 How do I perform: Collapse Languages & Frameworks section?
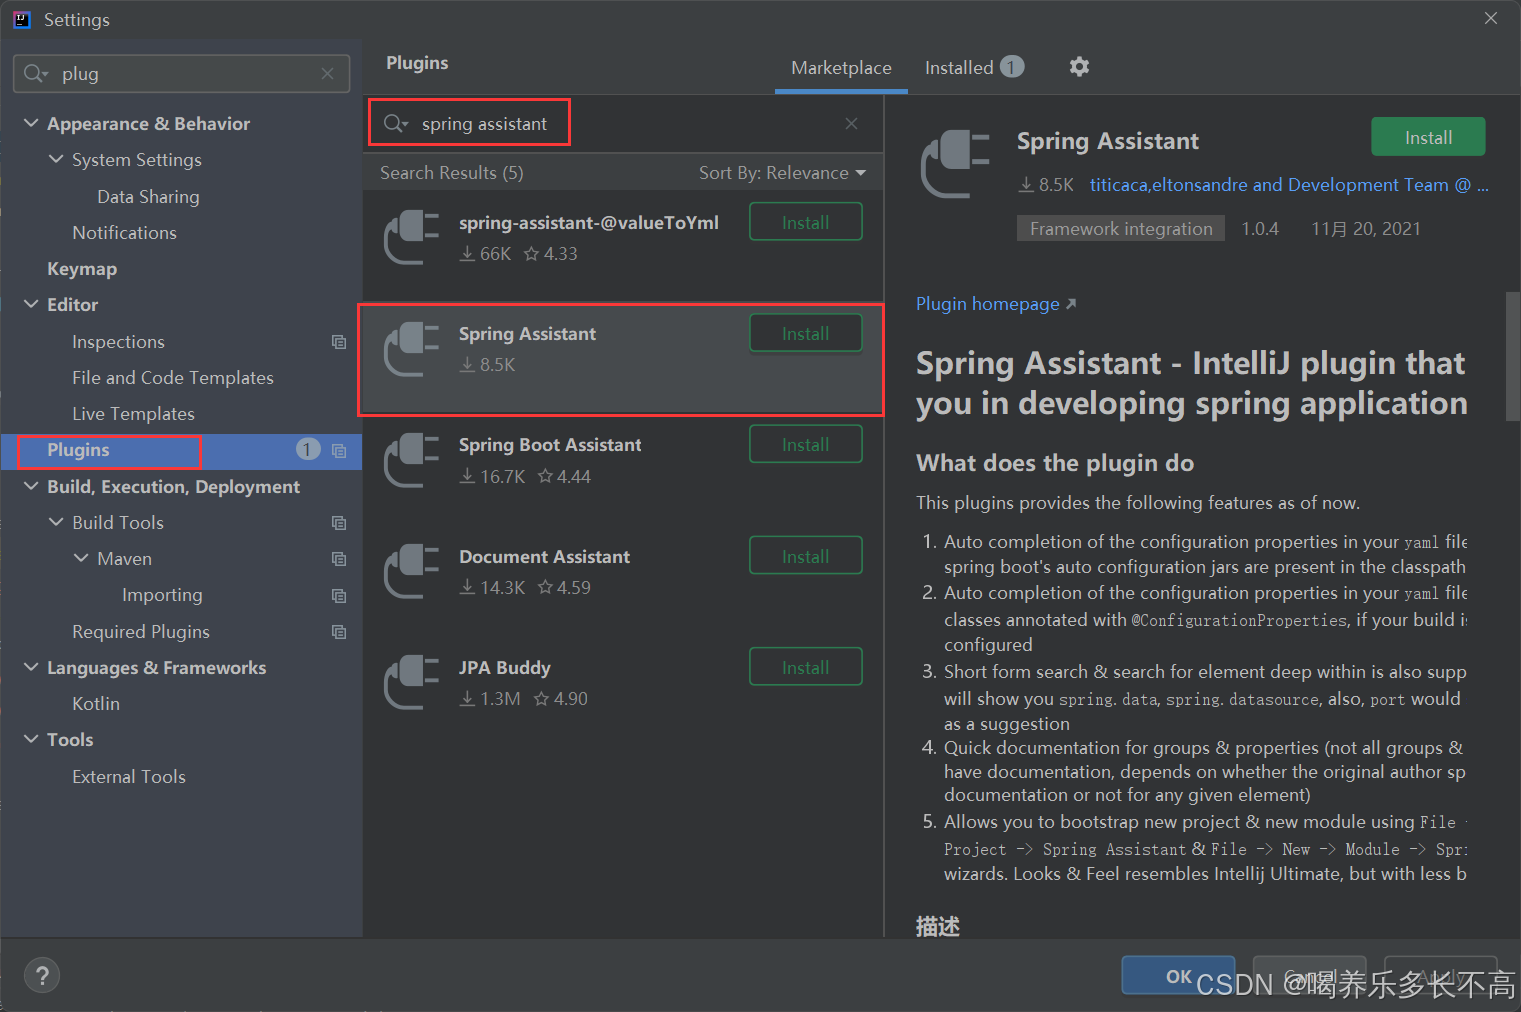[31, 667]
